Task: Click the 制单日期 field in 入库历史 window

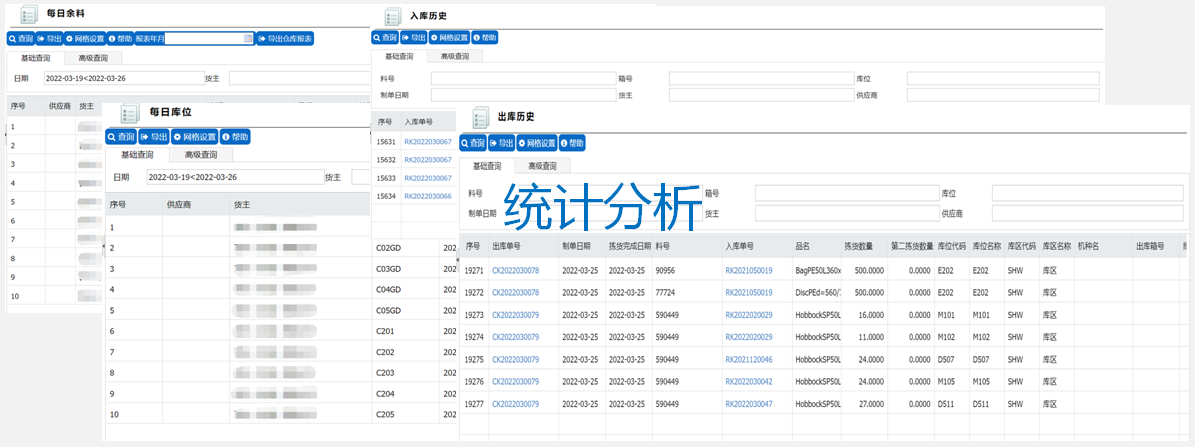Action: (x=523, y=95)
